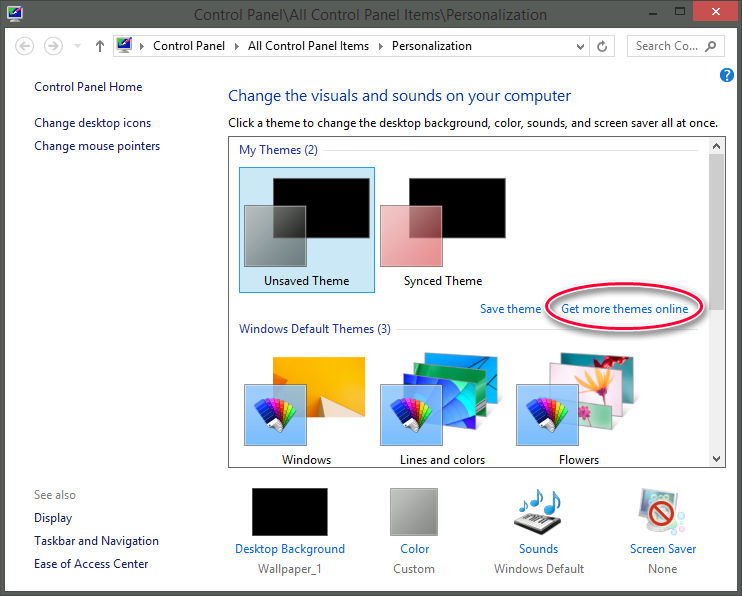742x596 pixels.
Task: Select the Unsaved Theme thumbnail
Action: click(x=307, y=230)
